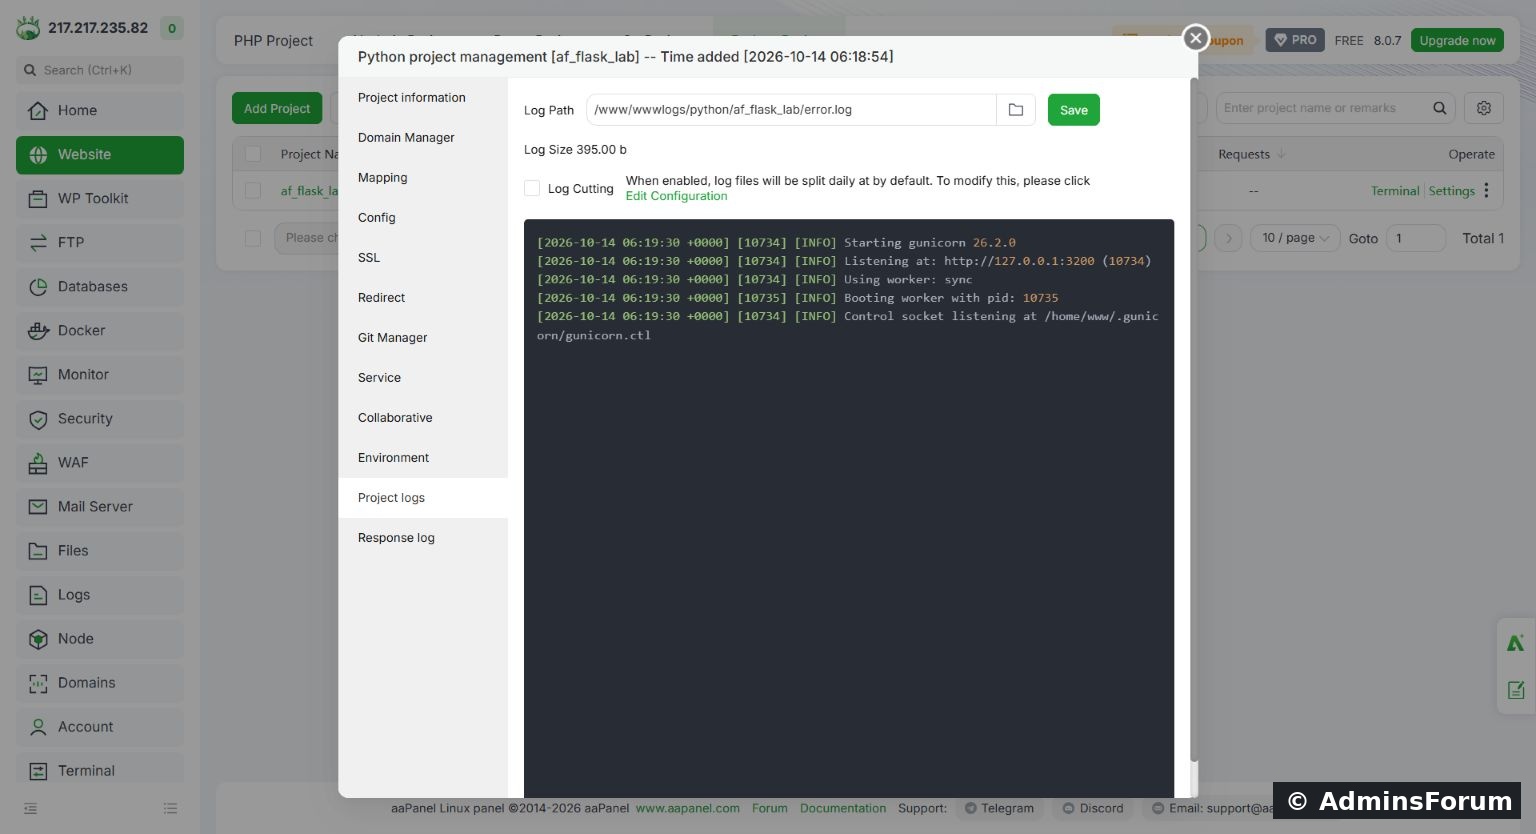The image size is (1536, 834).
Task: Click the table settings gear icon
Action: (x=1484, y=108)
